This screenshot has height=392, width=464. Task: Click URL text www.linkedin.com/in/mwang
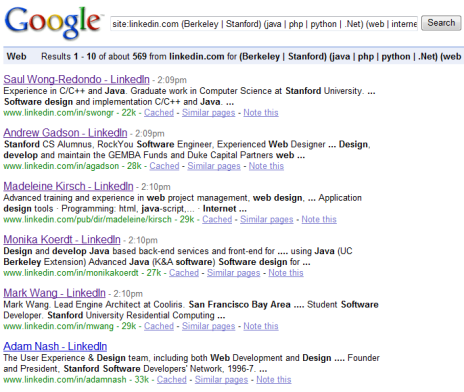(x=59, y=326)
